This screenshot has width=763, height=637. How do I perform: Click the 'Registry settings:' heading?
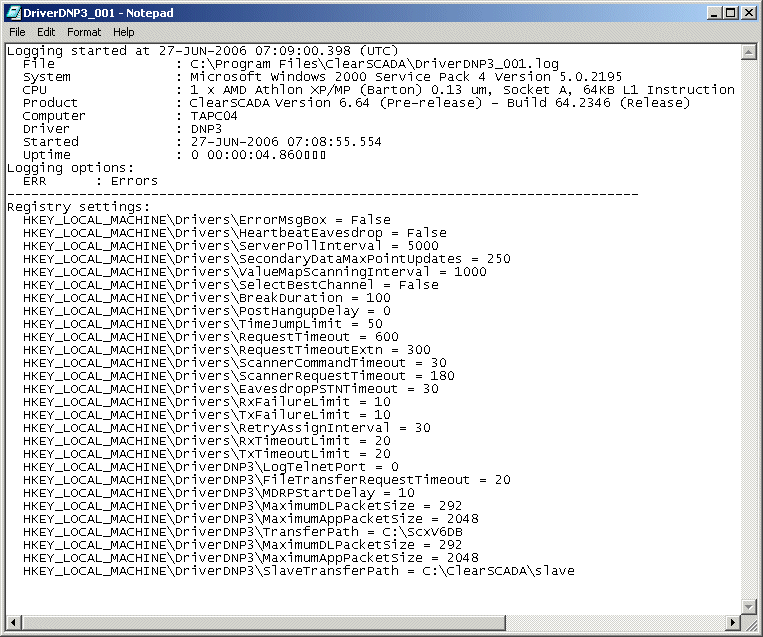[78, 207]
